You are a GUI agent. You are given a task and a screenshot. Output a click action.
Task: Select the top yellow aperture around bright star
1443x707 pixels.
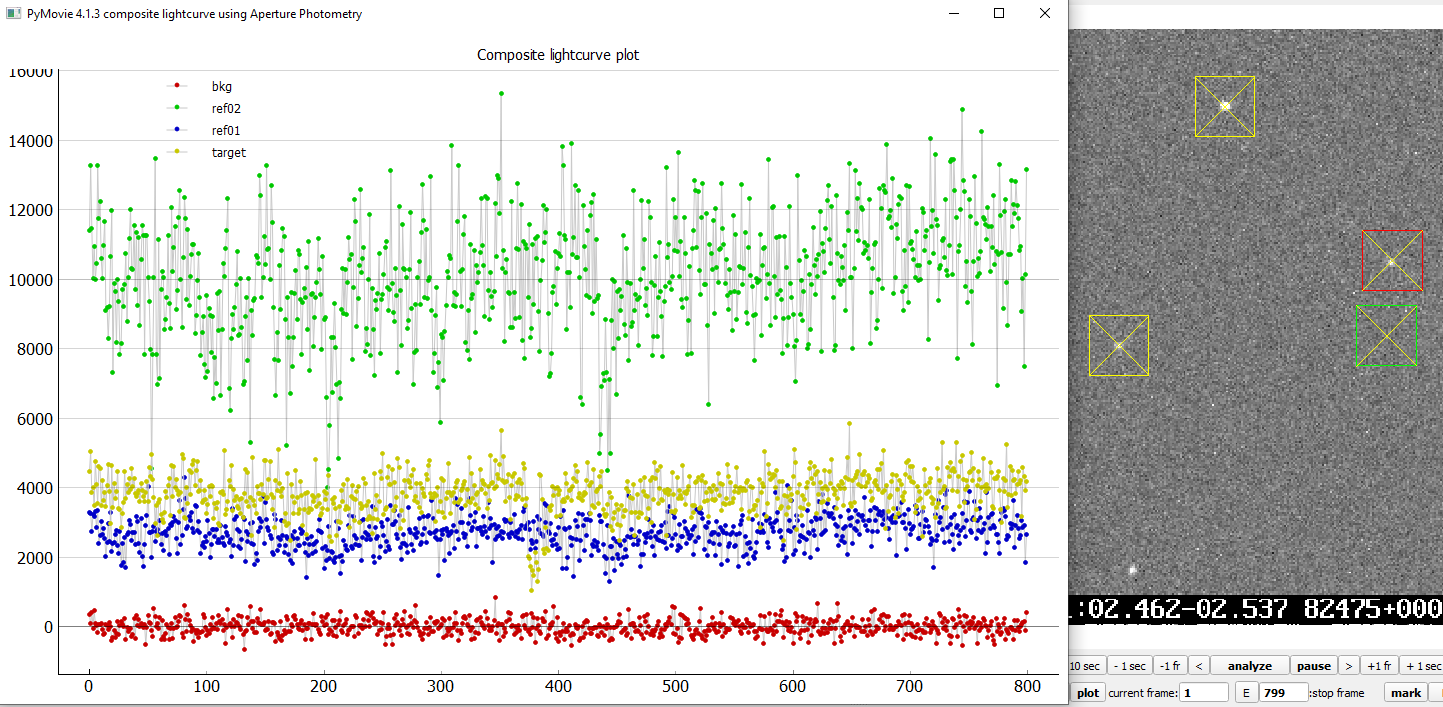coord(1225,106)
